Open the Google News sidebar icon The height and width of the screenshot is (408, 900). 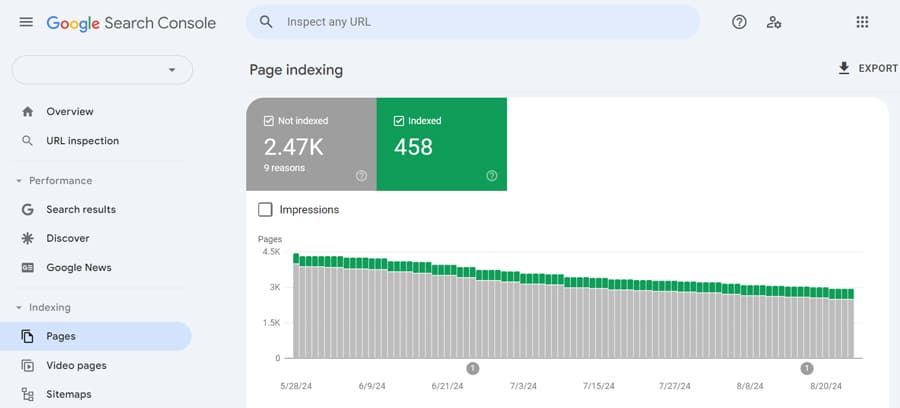27,267
